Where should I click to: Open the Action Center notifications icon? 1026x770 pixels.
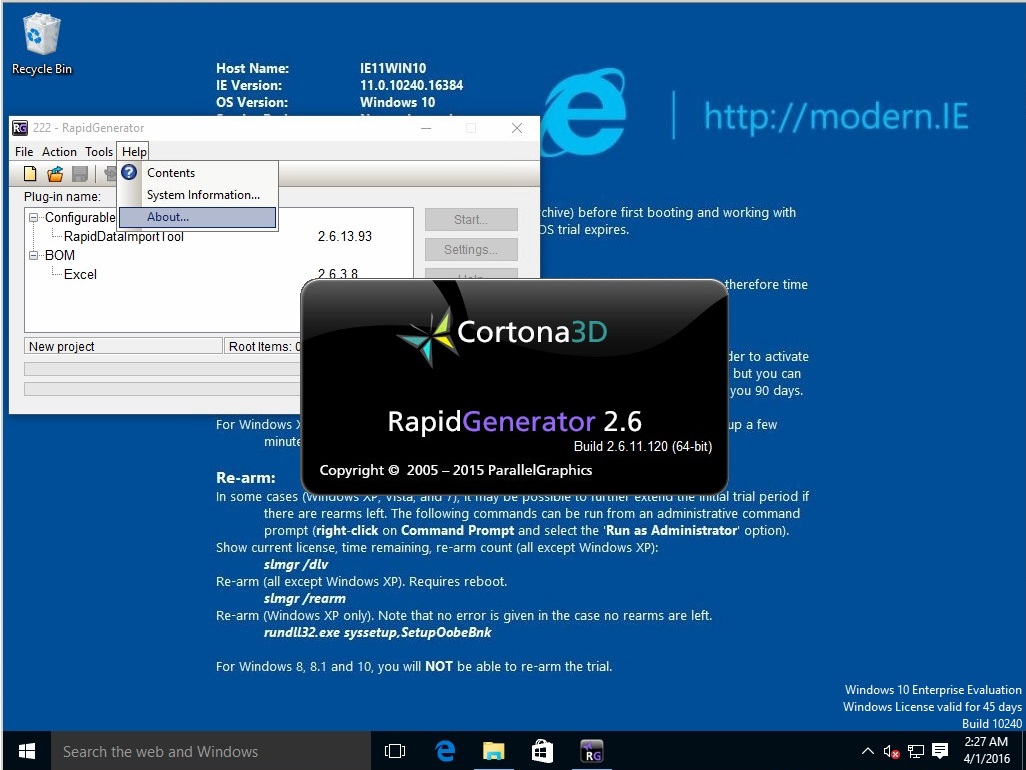[940, 751]
